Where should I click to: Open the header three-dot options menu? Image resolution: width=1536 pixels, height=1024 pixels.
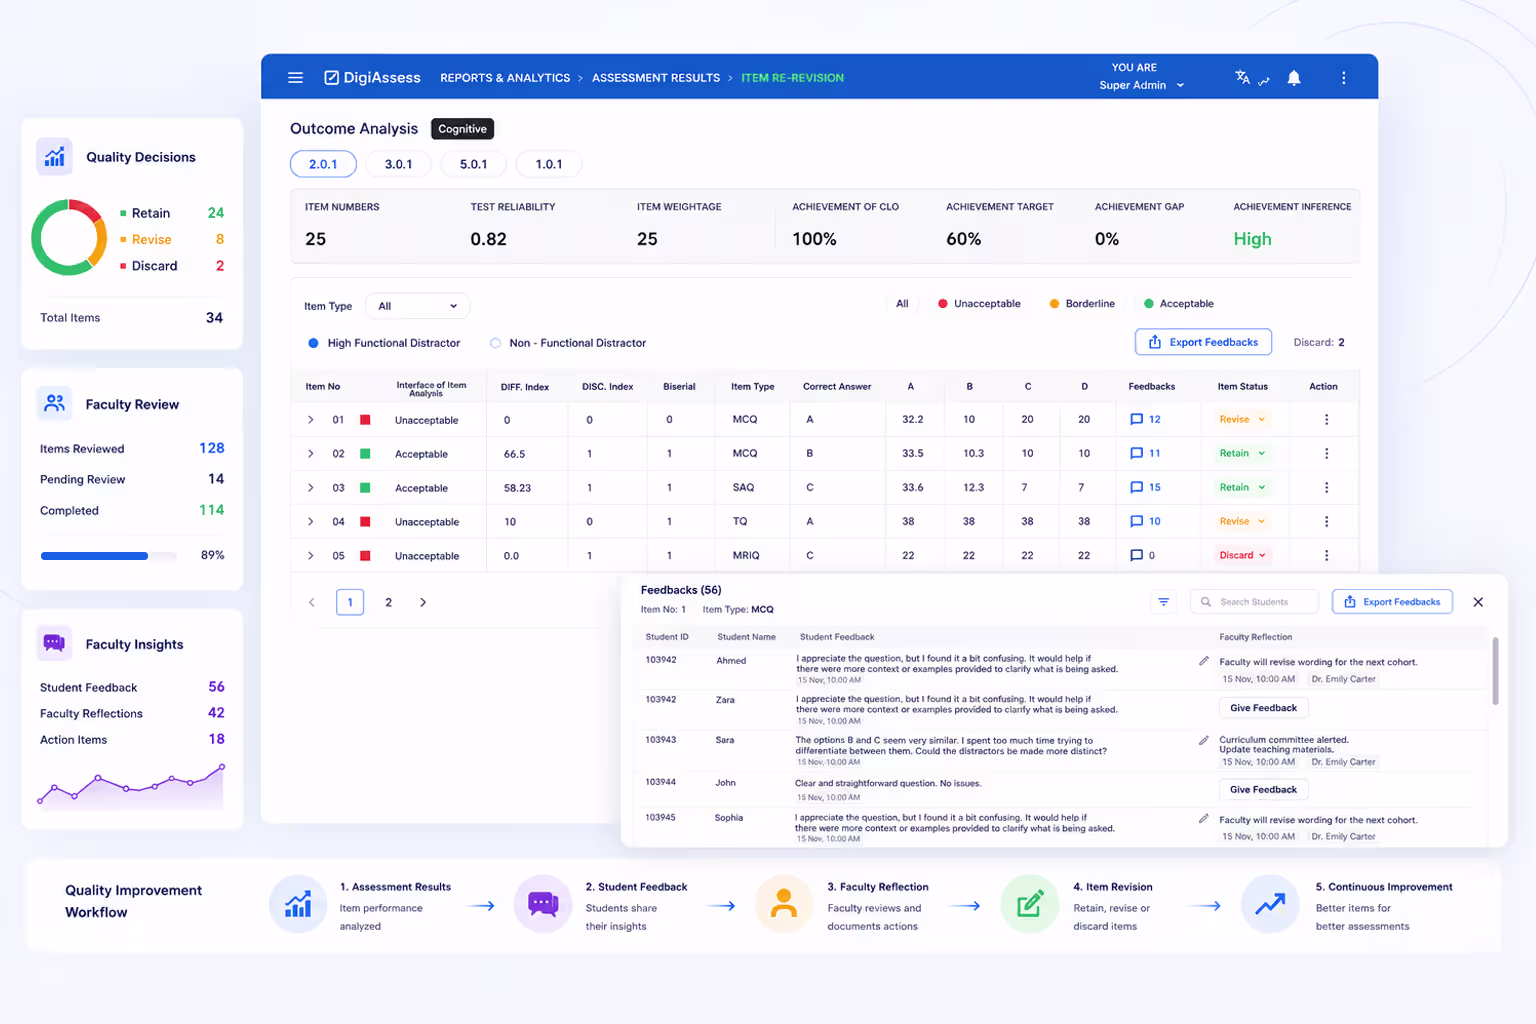(x=1343, y=78)
